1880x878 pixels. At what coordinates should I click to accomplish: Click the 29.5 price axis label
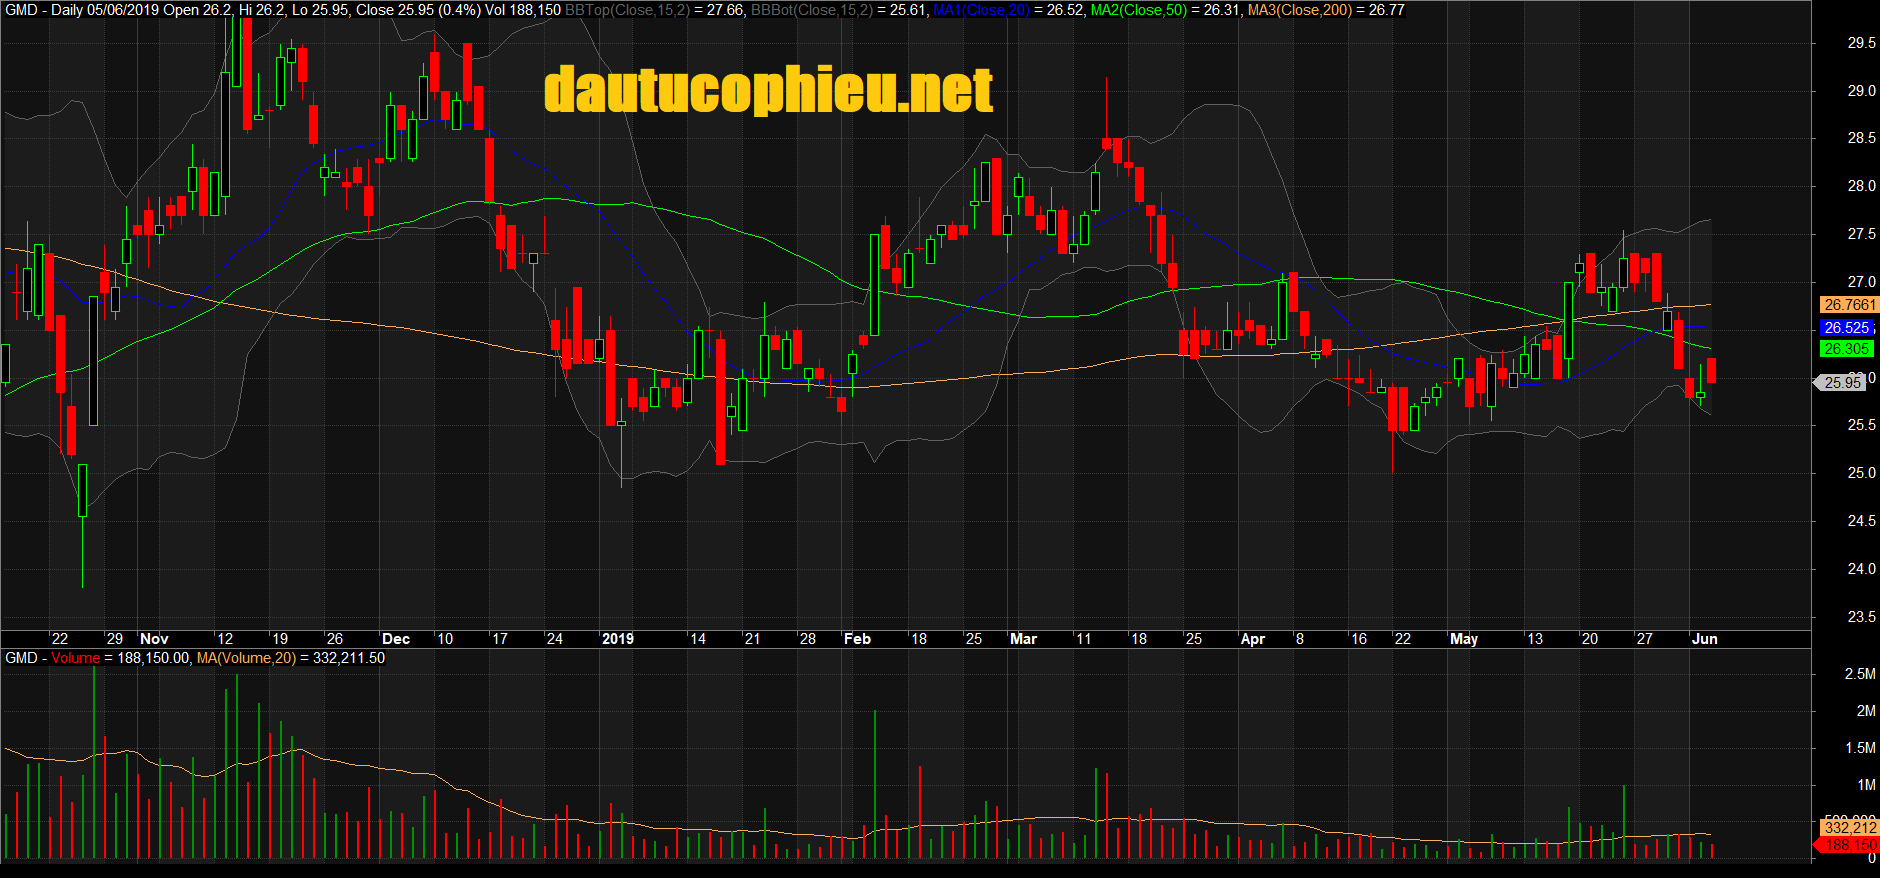tap(1861, 43)
